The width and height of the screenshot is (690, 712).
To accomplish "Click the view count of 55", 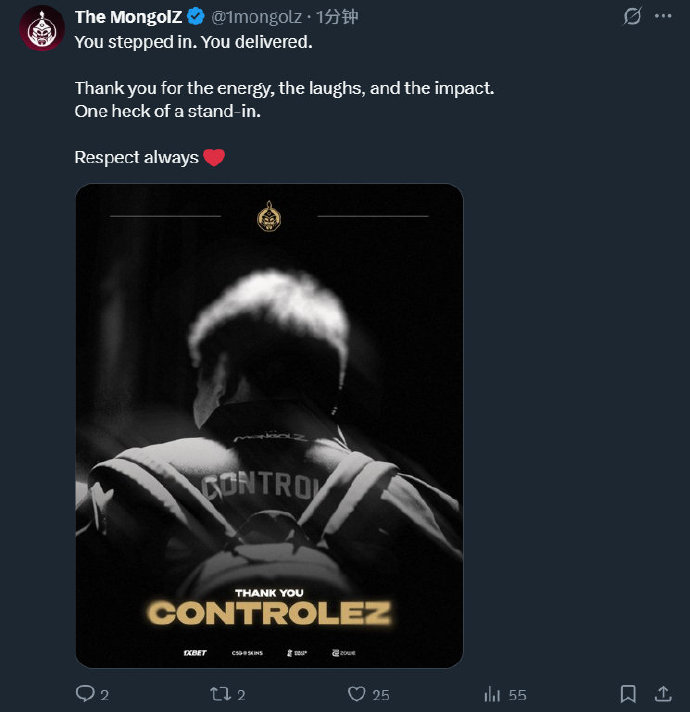I will pos(517,695).
